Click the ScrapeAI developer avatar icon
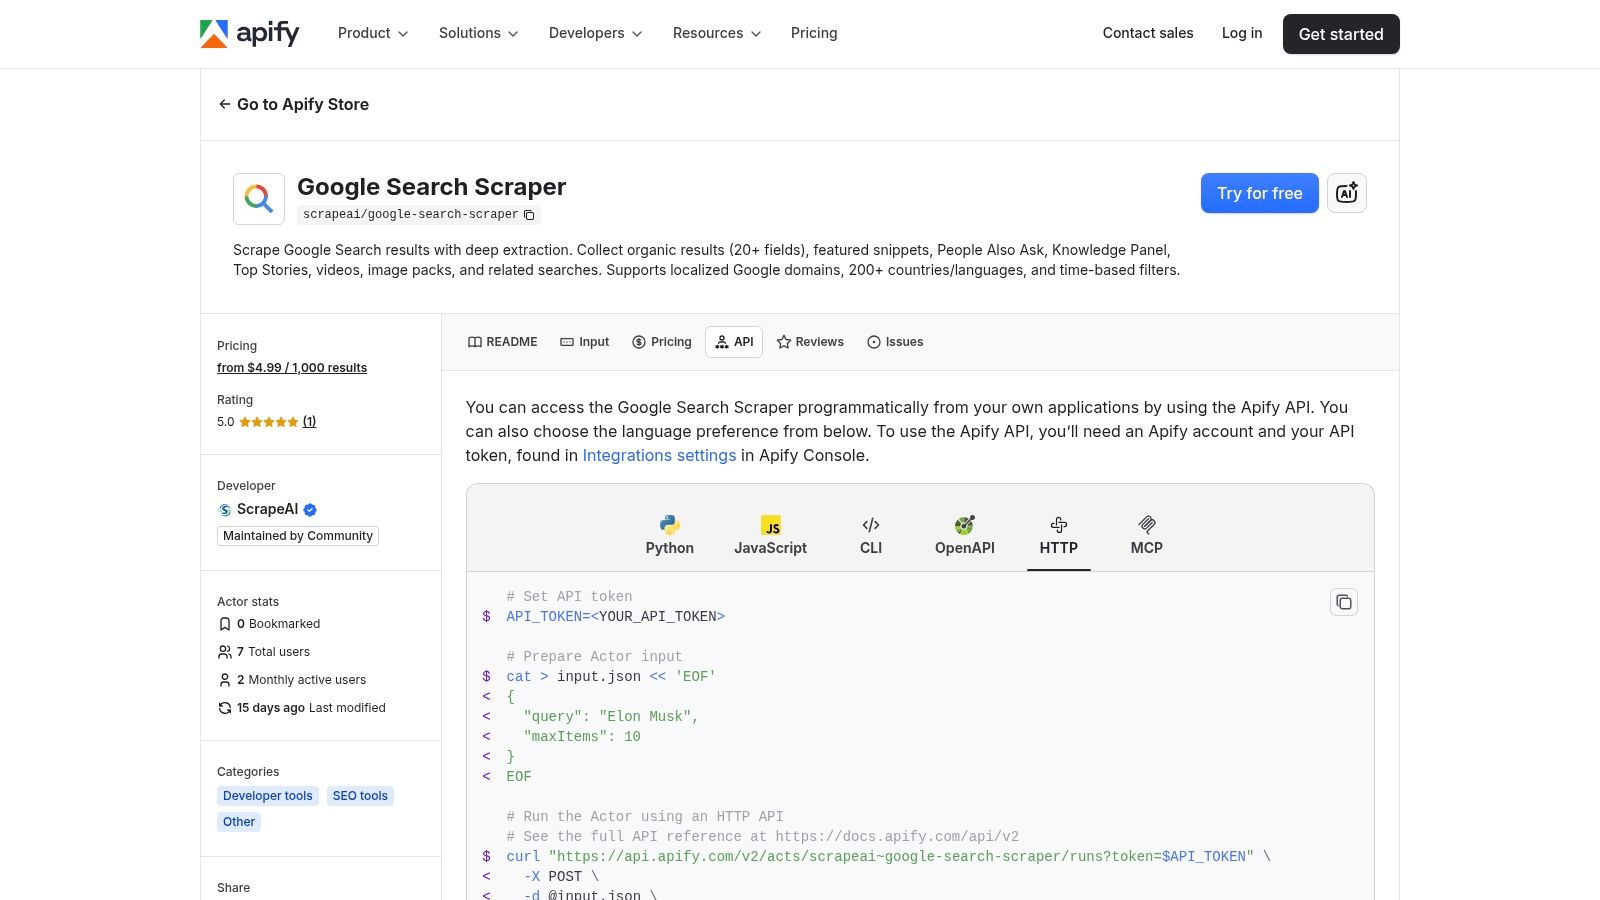1600x900 pixels. click(225, 510)
